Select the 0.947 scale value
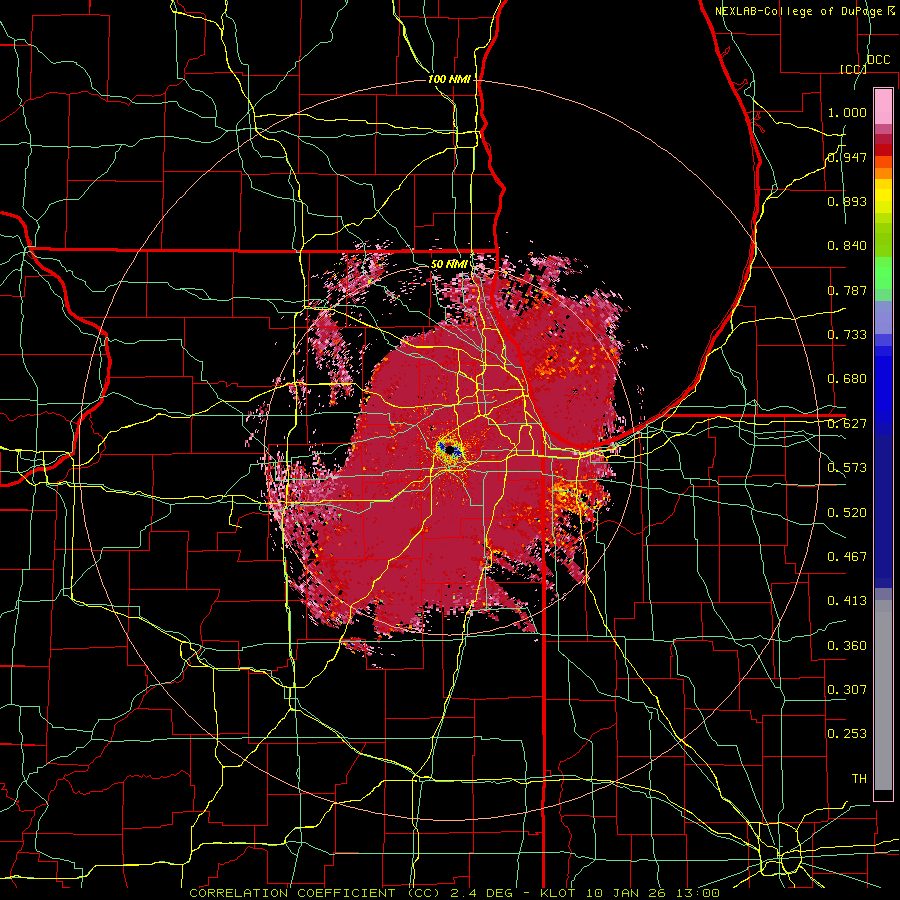The image size is (900, 900). [847, 157]
